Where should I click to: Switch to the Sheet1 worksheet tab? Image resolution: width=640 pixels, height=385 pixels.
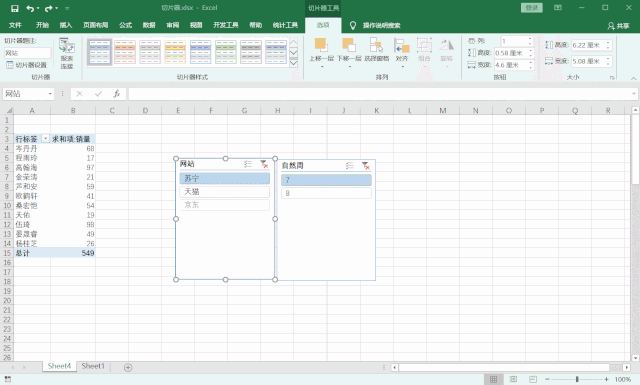tap(93, 366)
